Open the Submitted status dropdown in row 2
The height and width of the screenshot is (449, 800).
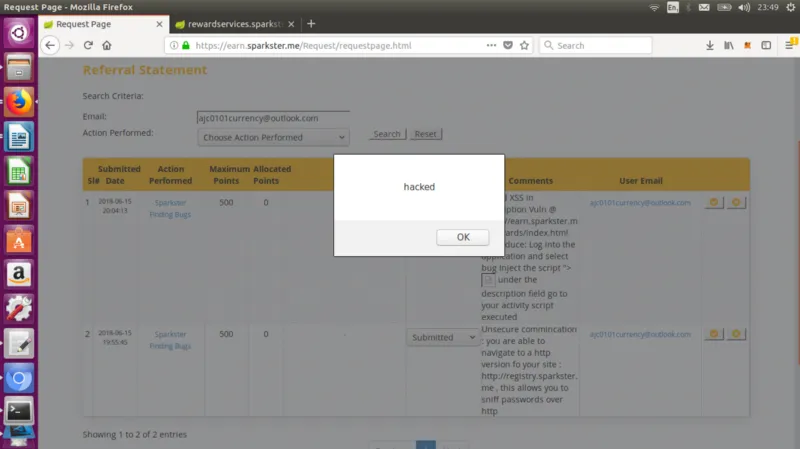coord(442,337)
